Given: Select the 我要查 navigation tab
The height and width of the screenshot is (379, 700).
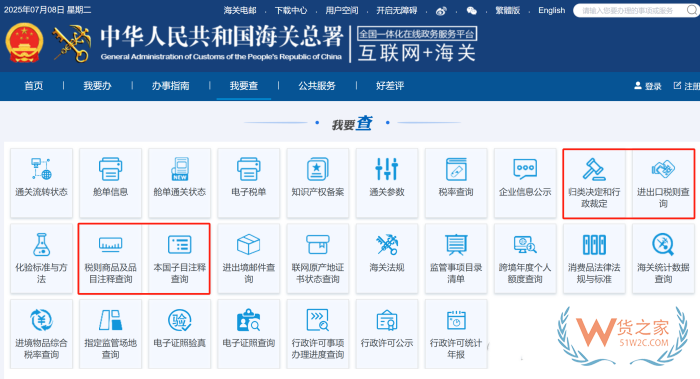Looking at the screenshot, I should pos(244,86).
